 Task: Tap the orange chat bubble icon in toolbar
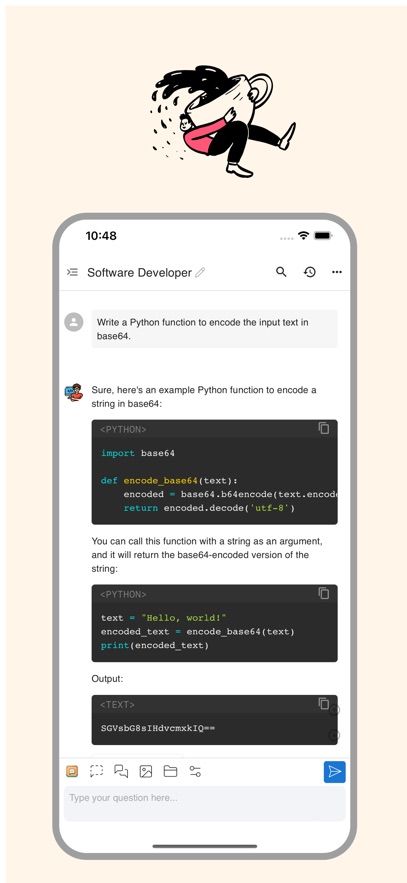point(72,771)
